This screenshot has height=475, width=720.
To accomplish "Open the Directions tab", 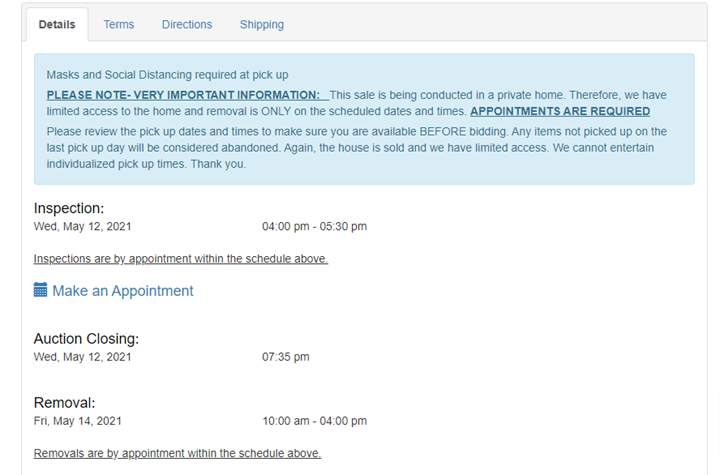I will click(187, 24).
